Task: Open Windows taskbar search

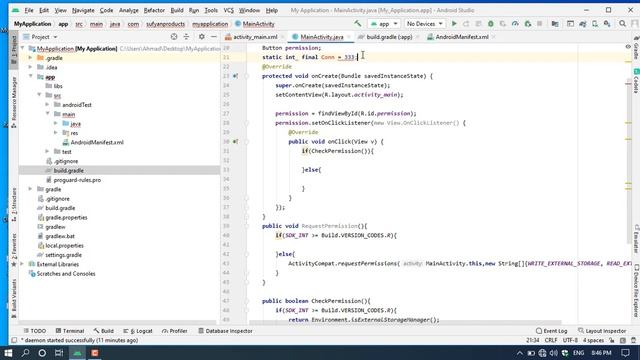Action: 25,353
